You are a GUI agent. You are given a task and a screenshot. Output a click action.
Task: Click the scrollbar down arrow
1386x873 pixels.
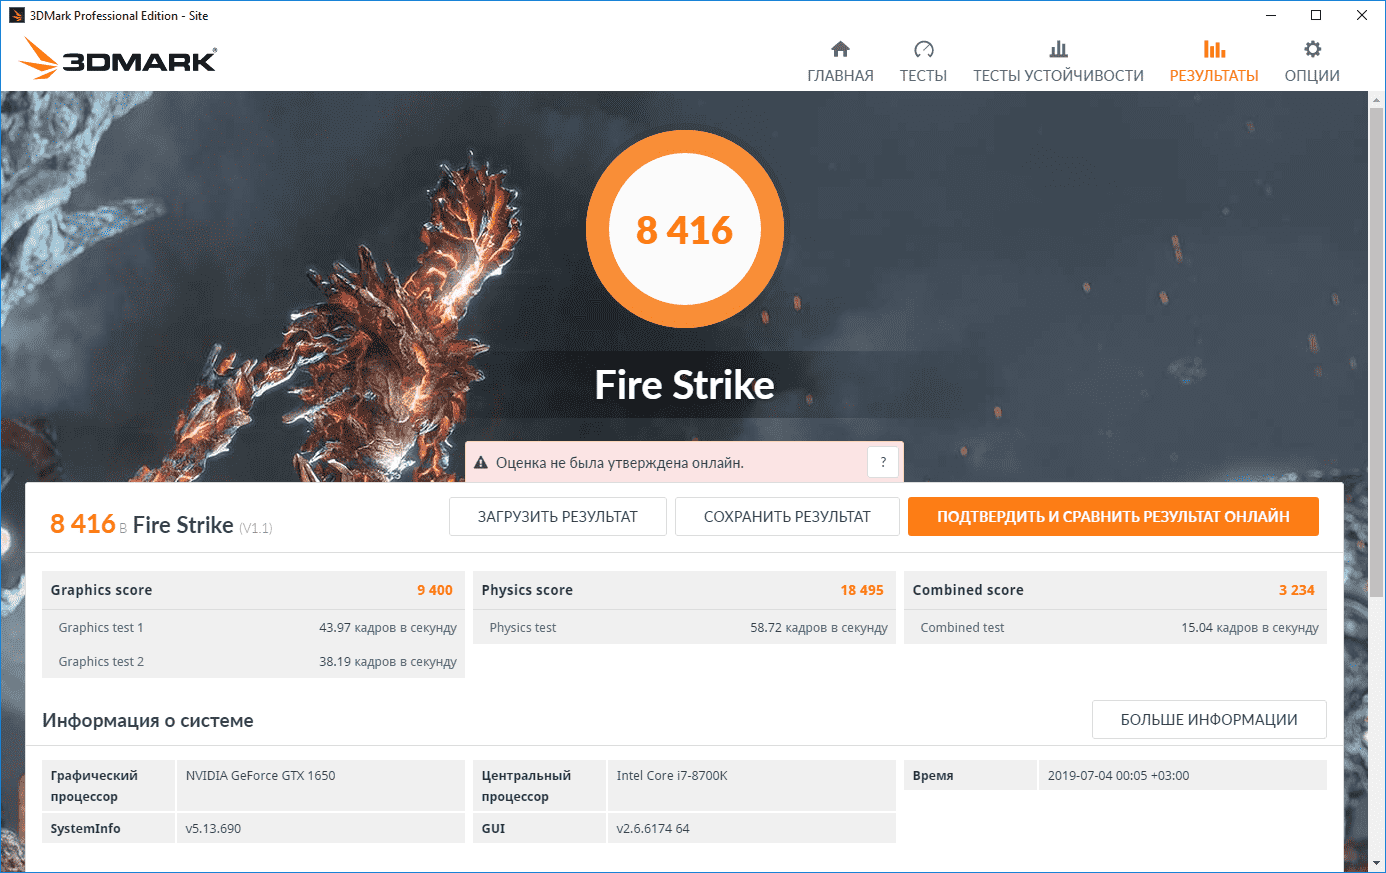[1377, 862]
